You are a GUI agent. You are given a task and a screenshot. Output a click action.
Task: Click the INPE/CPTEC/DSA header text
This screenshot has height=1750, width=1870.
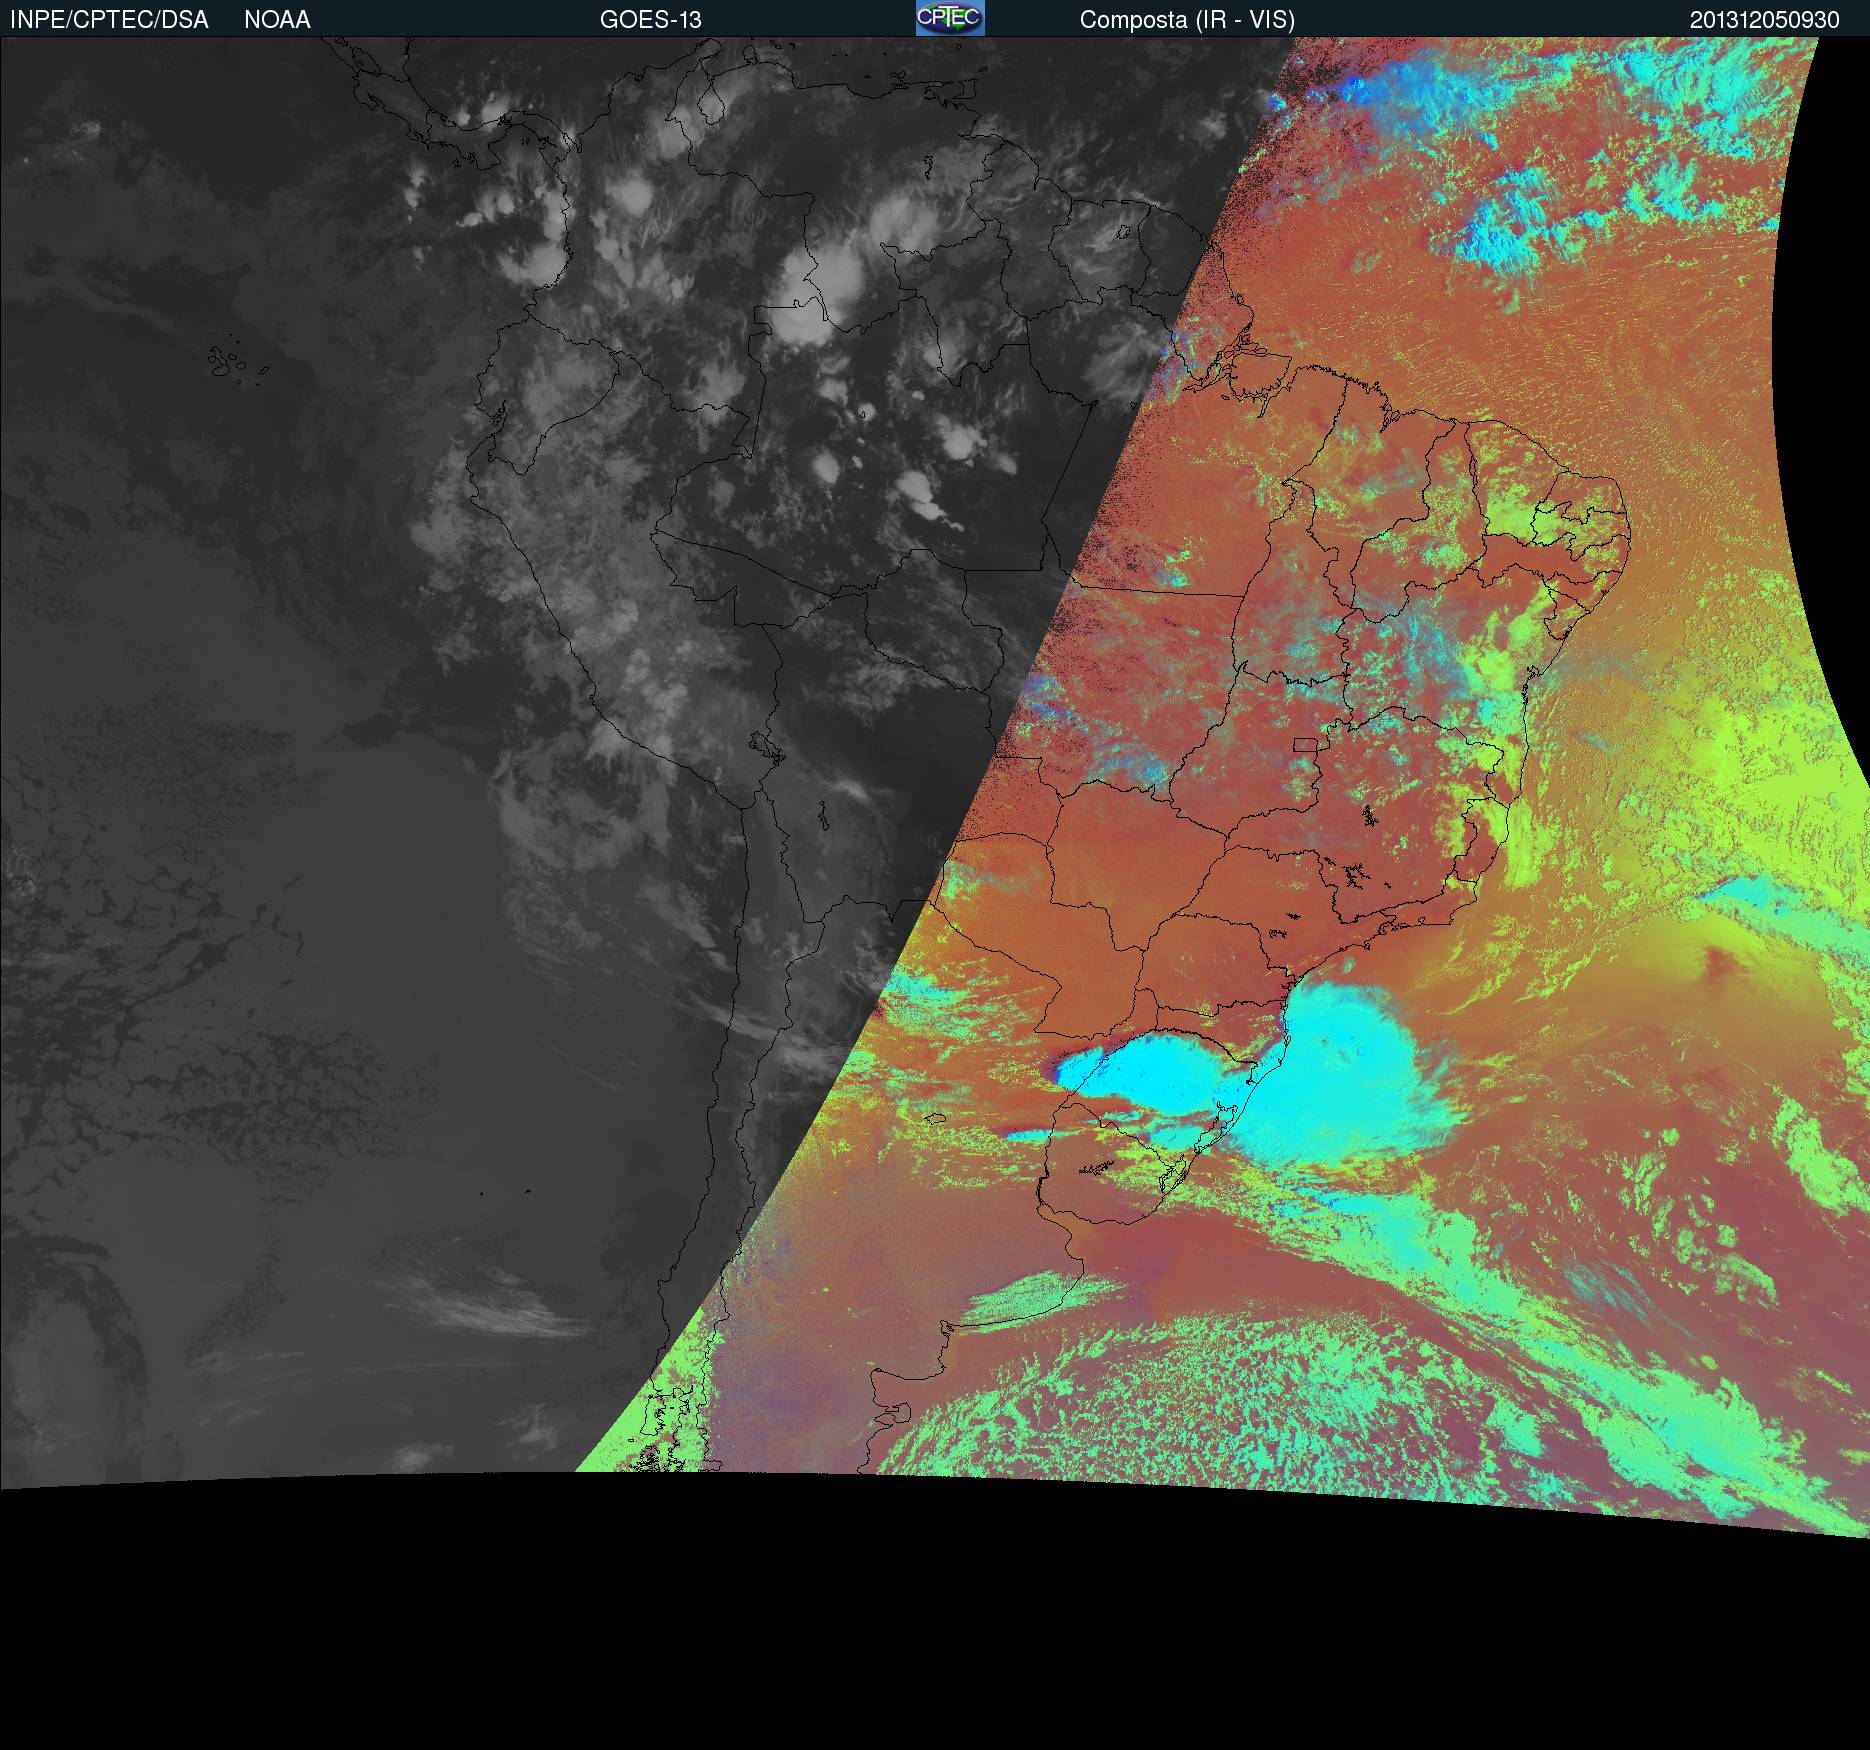coord(109,20)
